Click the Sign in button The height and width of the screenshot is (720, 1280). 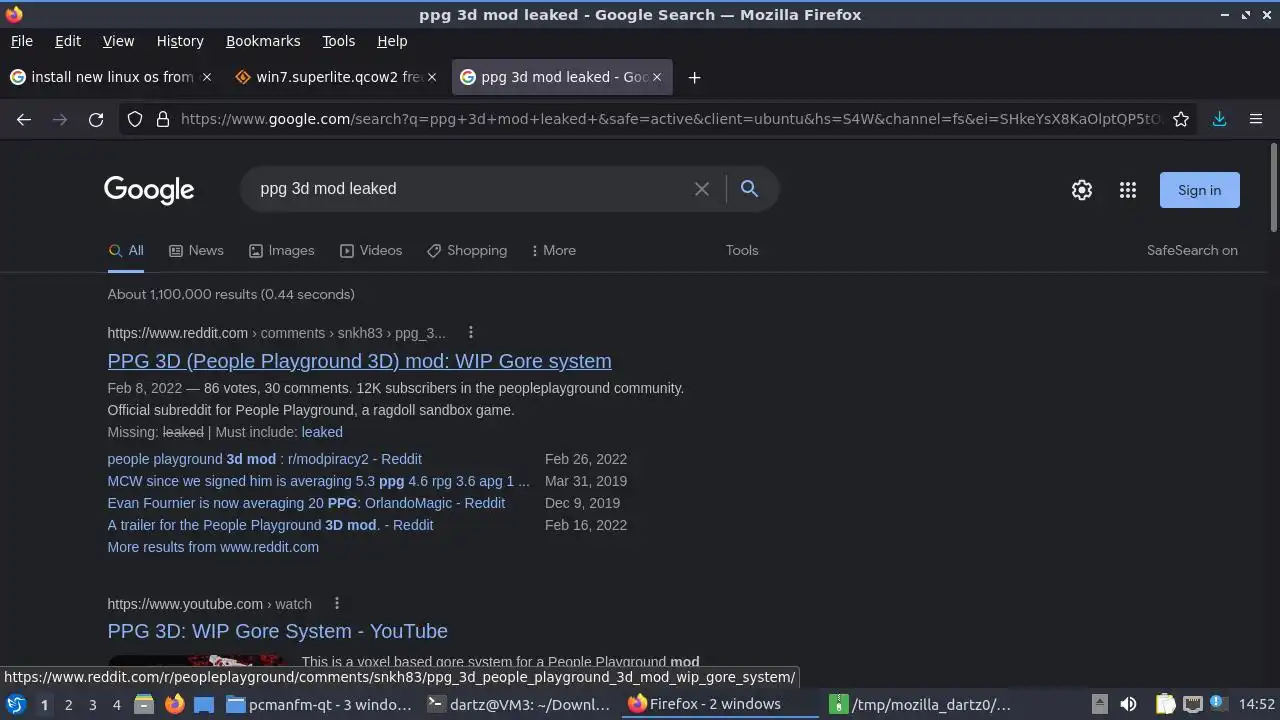[x=1199, y=190]
